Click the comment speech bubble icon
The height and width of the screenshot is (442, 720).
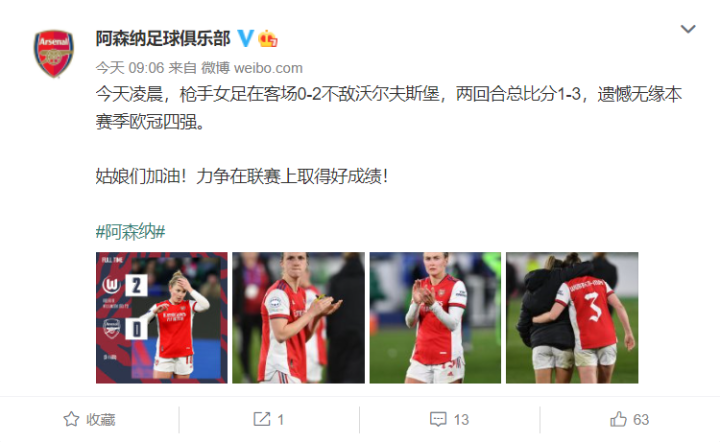(x=438, y=419)
